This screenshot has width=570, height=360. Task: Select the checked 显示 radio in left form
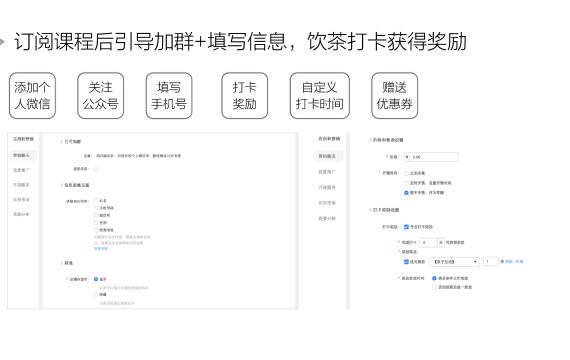point(96,279)
